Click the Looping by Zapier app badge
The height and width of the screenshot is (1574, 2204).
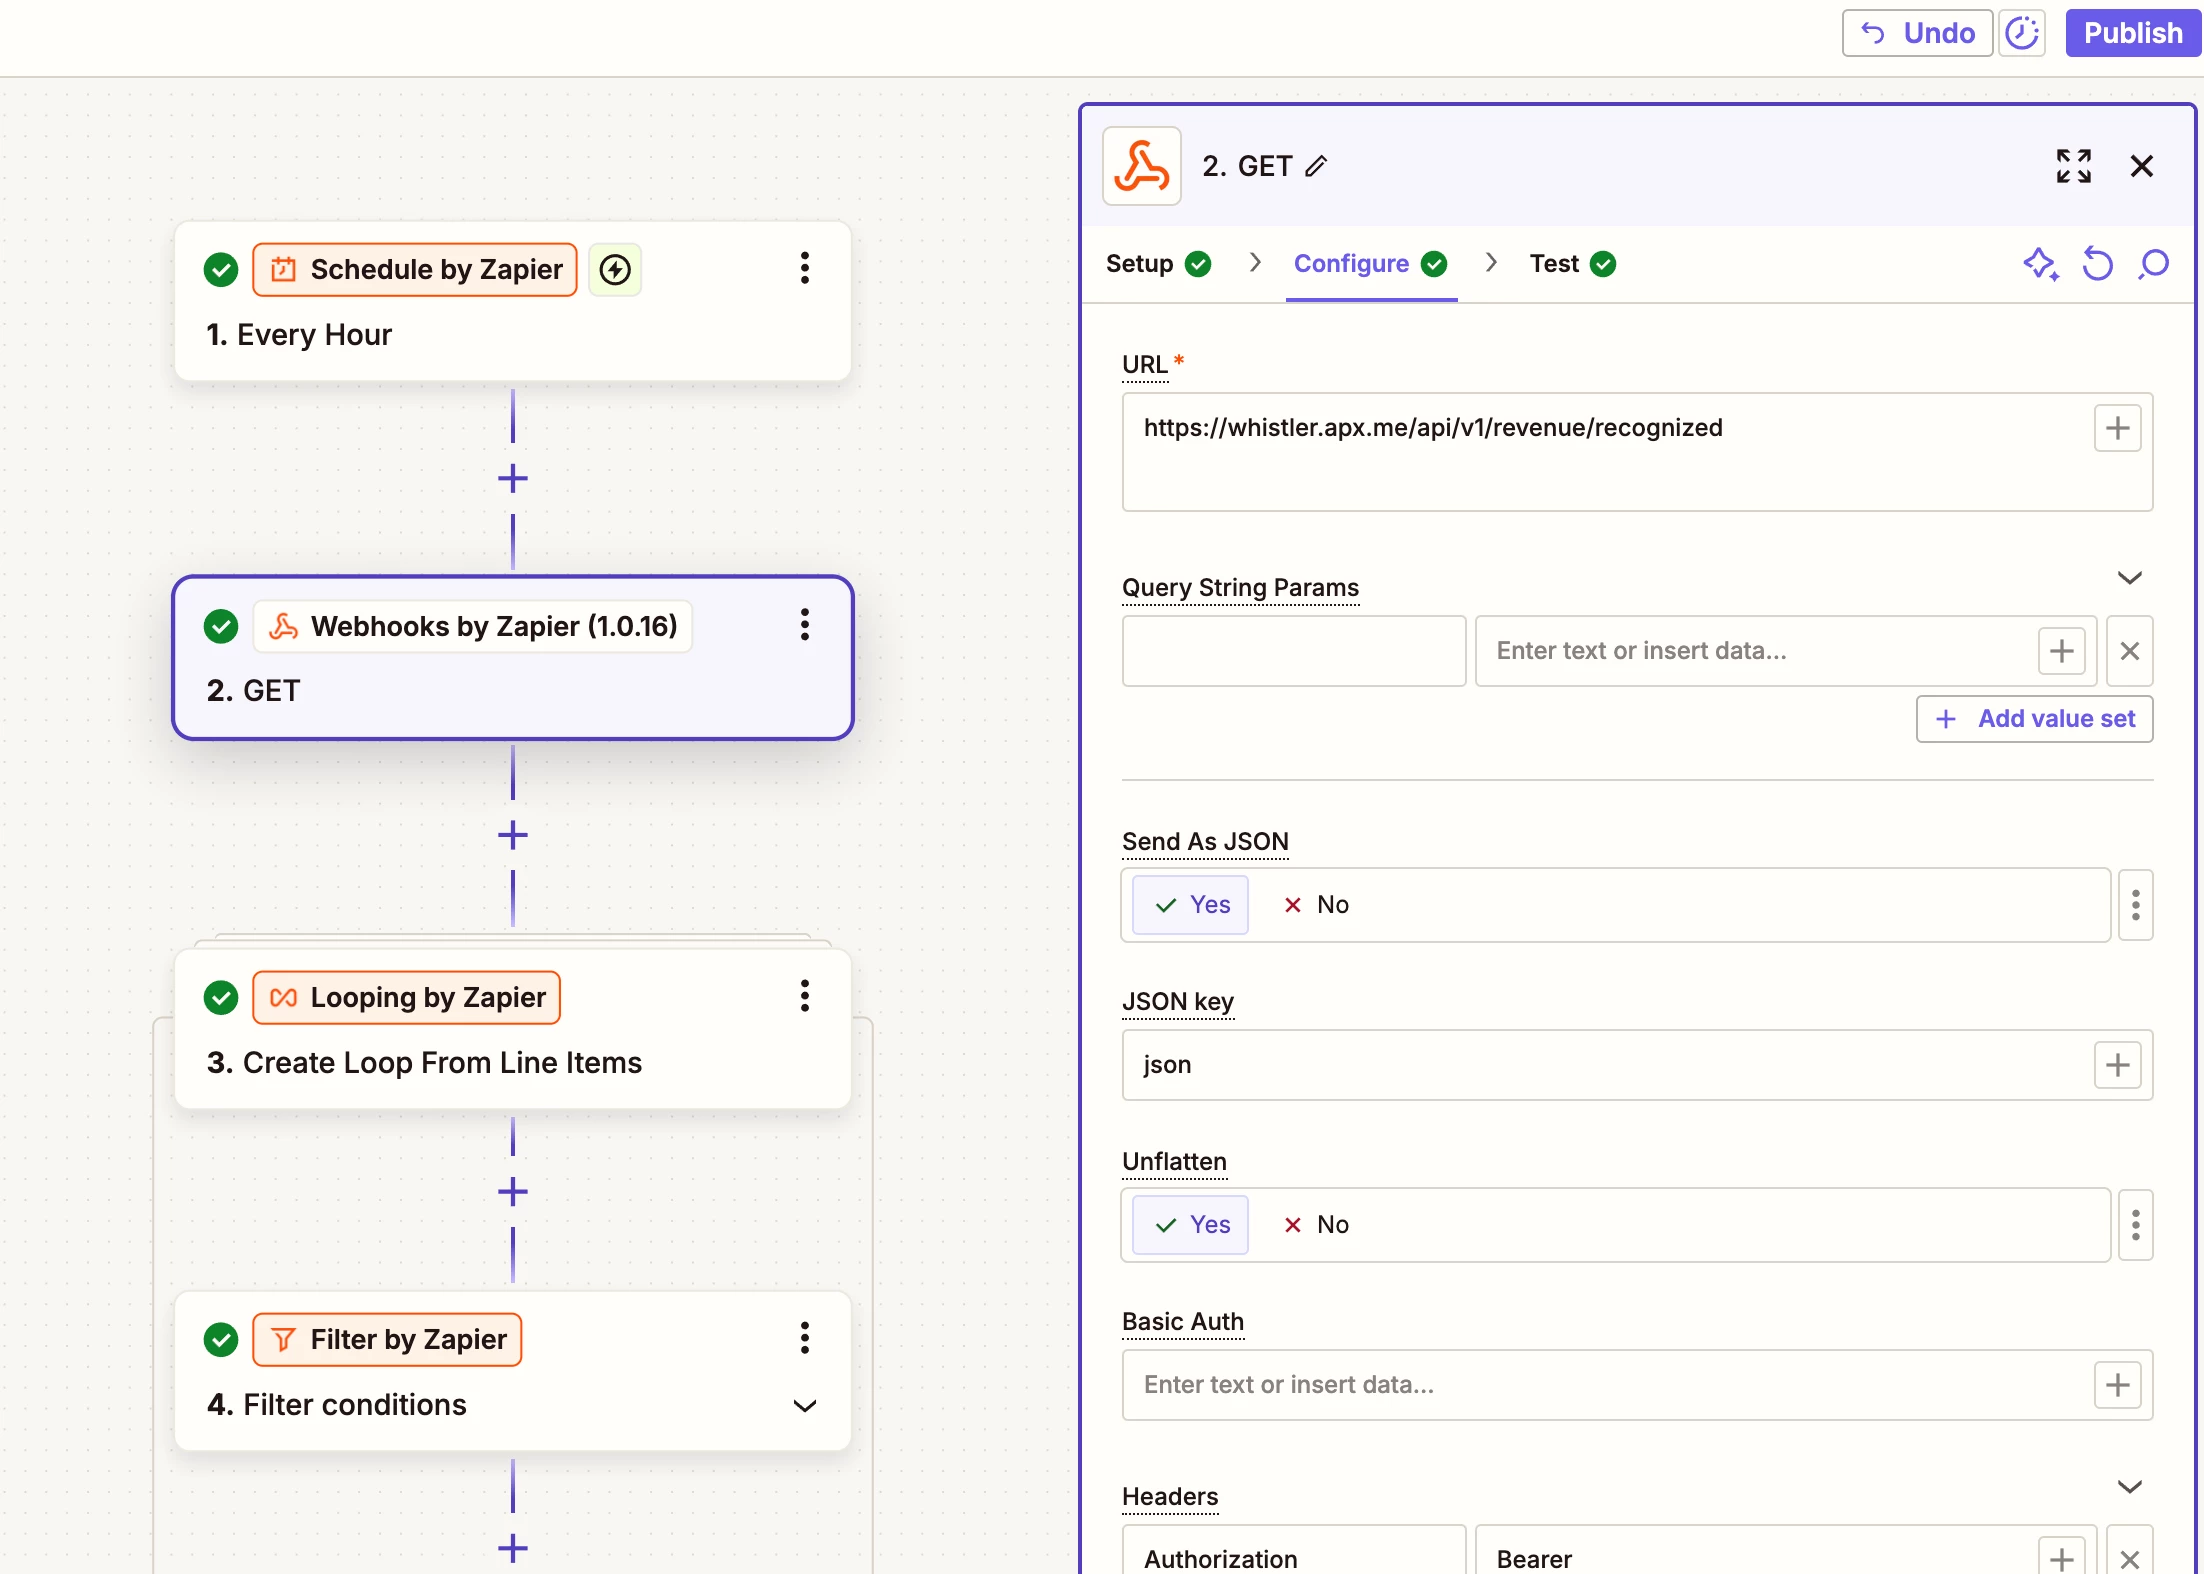pos(406,998)
